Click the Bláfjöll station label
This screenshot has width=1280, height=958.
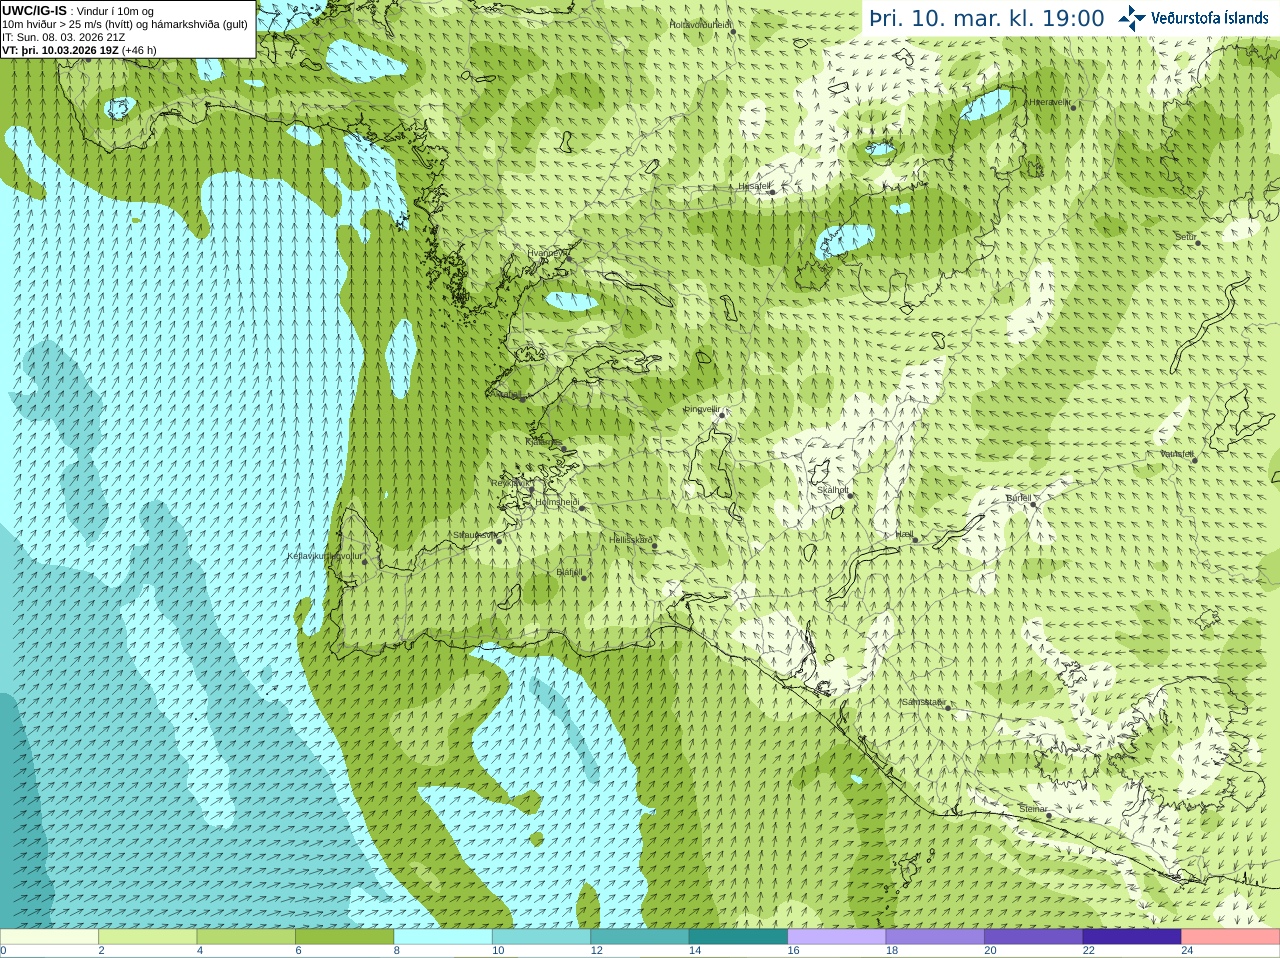[569, 573]
